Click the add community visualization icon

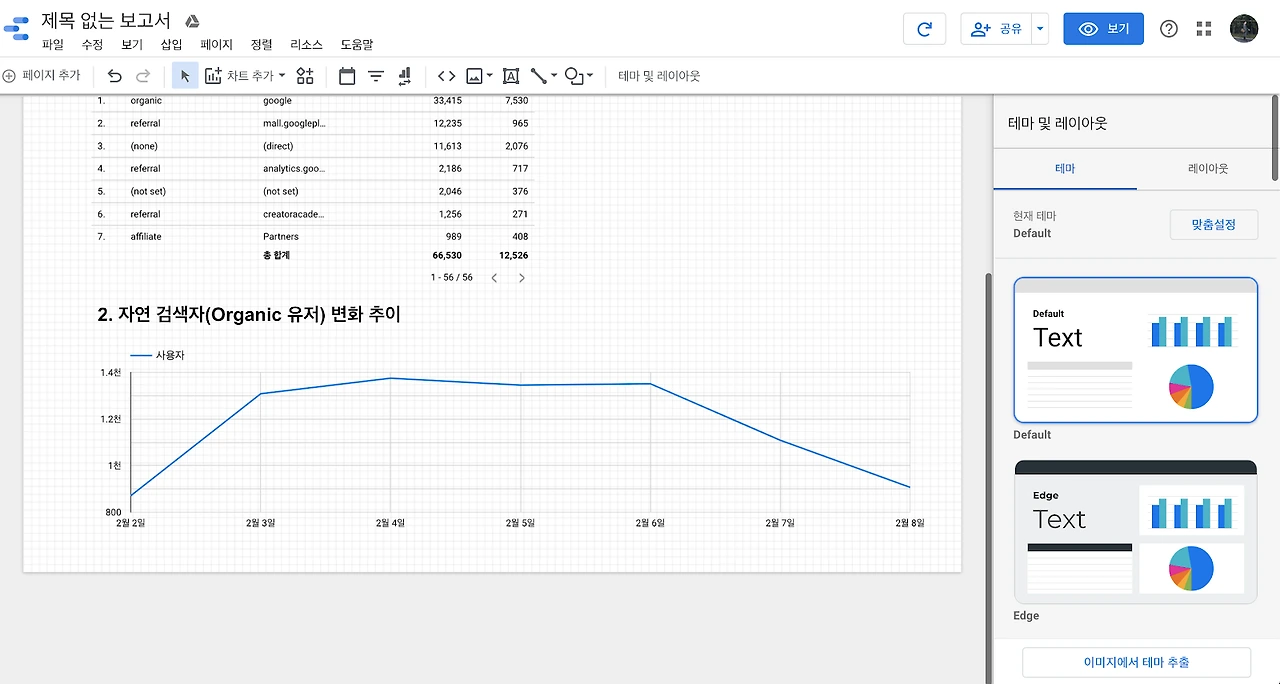[x=305, y=76]
